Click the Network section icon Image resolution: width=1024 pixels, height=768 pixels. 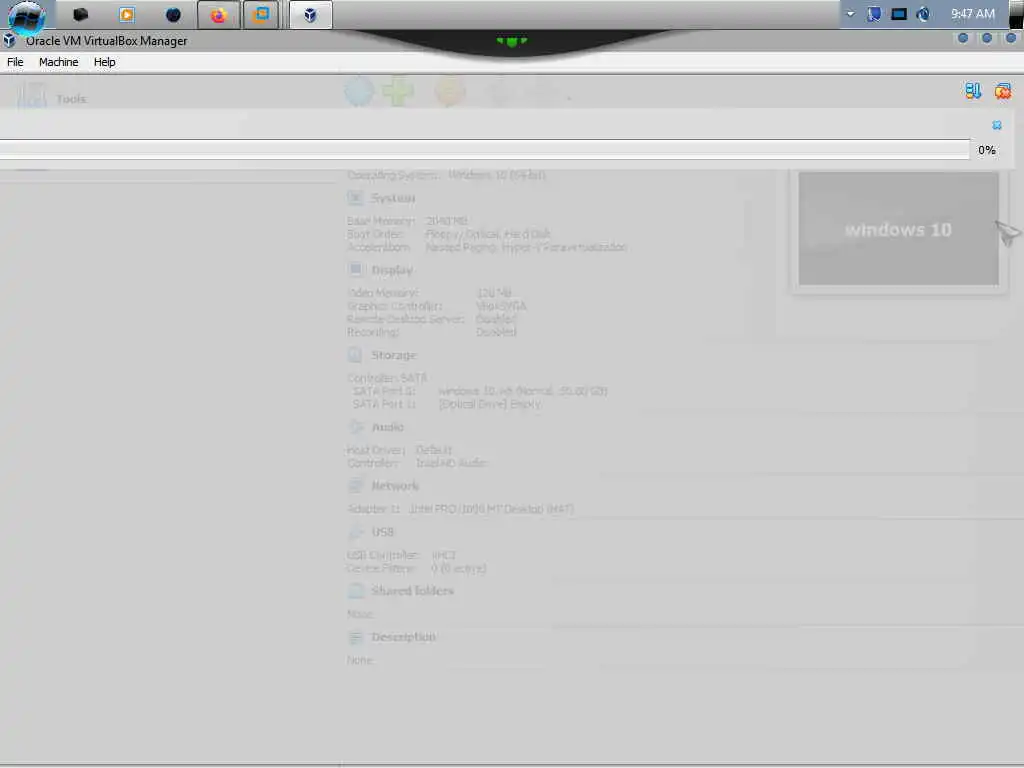[355, 485]
